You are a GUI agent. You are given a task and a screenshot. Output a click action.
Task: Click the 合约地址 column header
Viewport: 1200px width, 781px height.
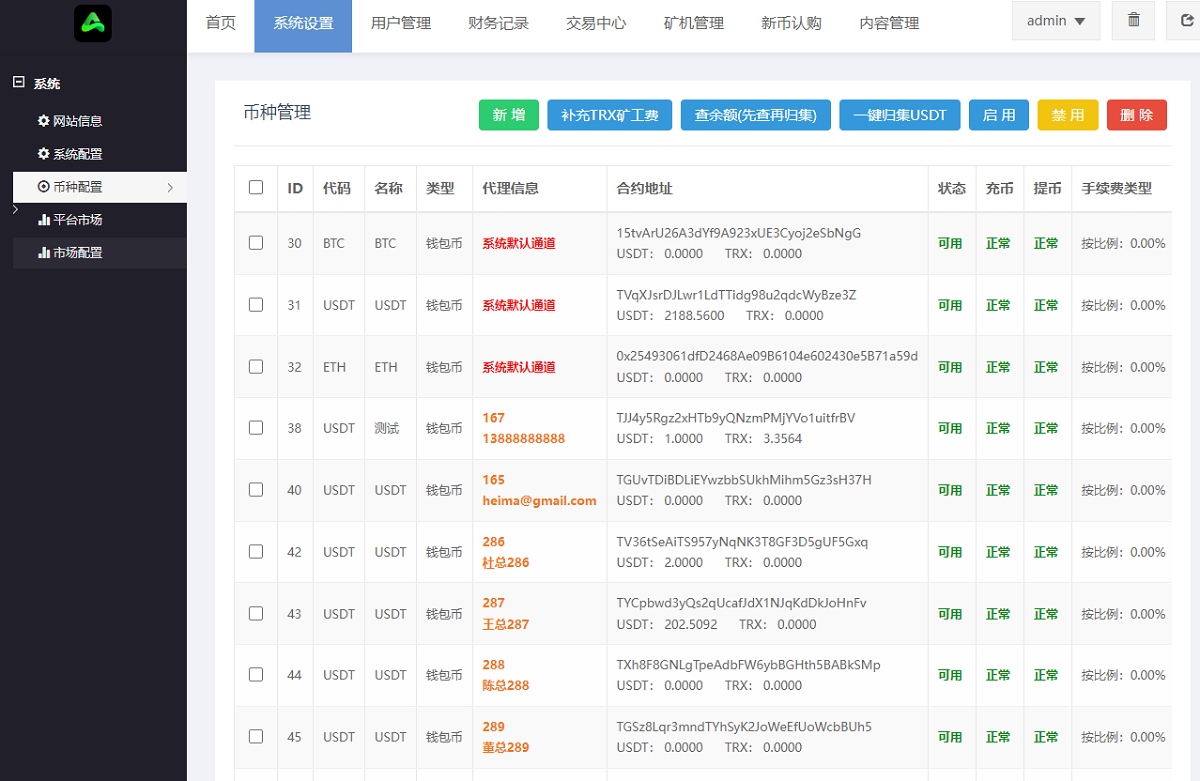(x=645, y=188)
